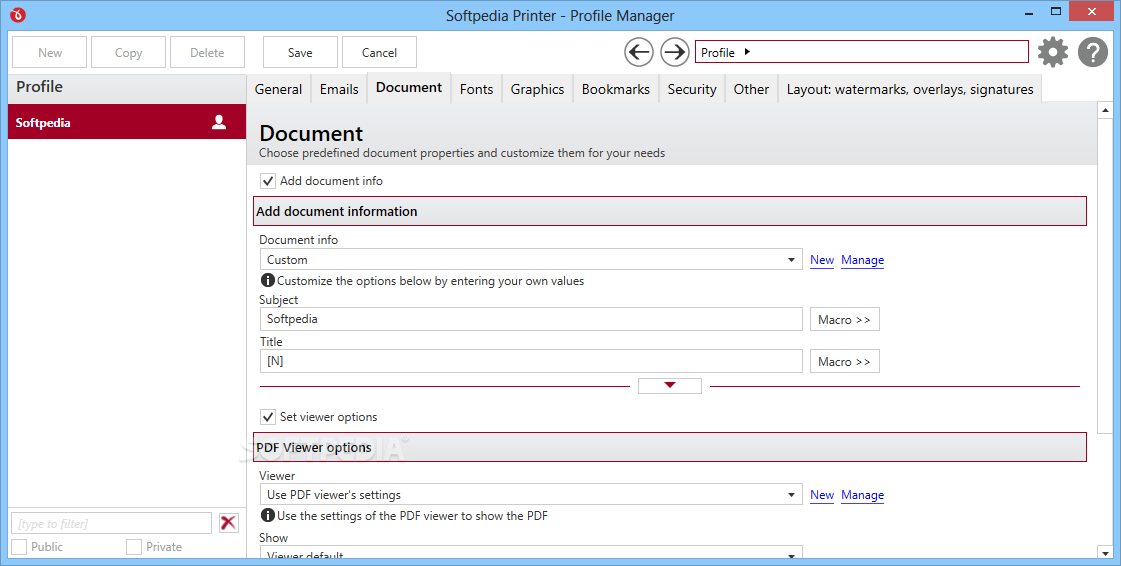Open help via the question mark icon
The width and height of the screenshot is (1121, 566).
[1092, 52]
